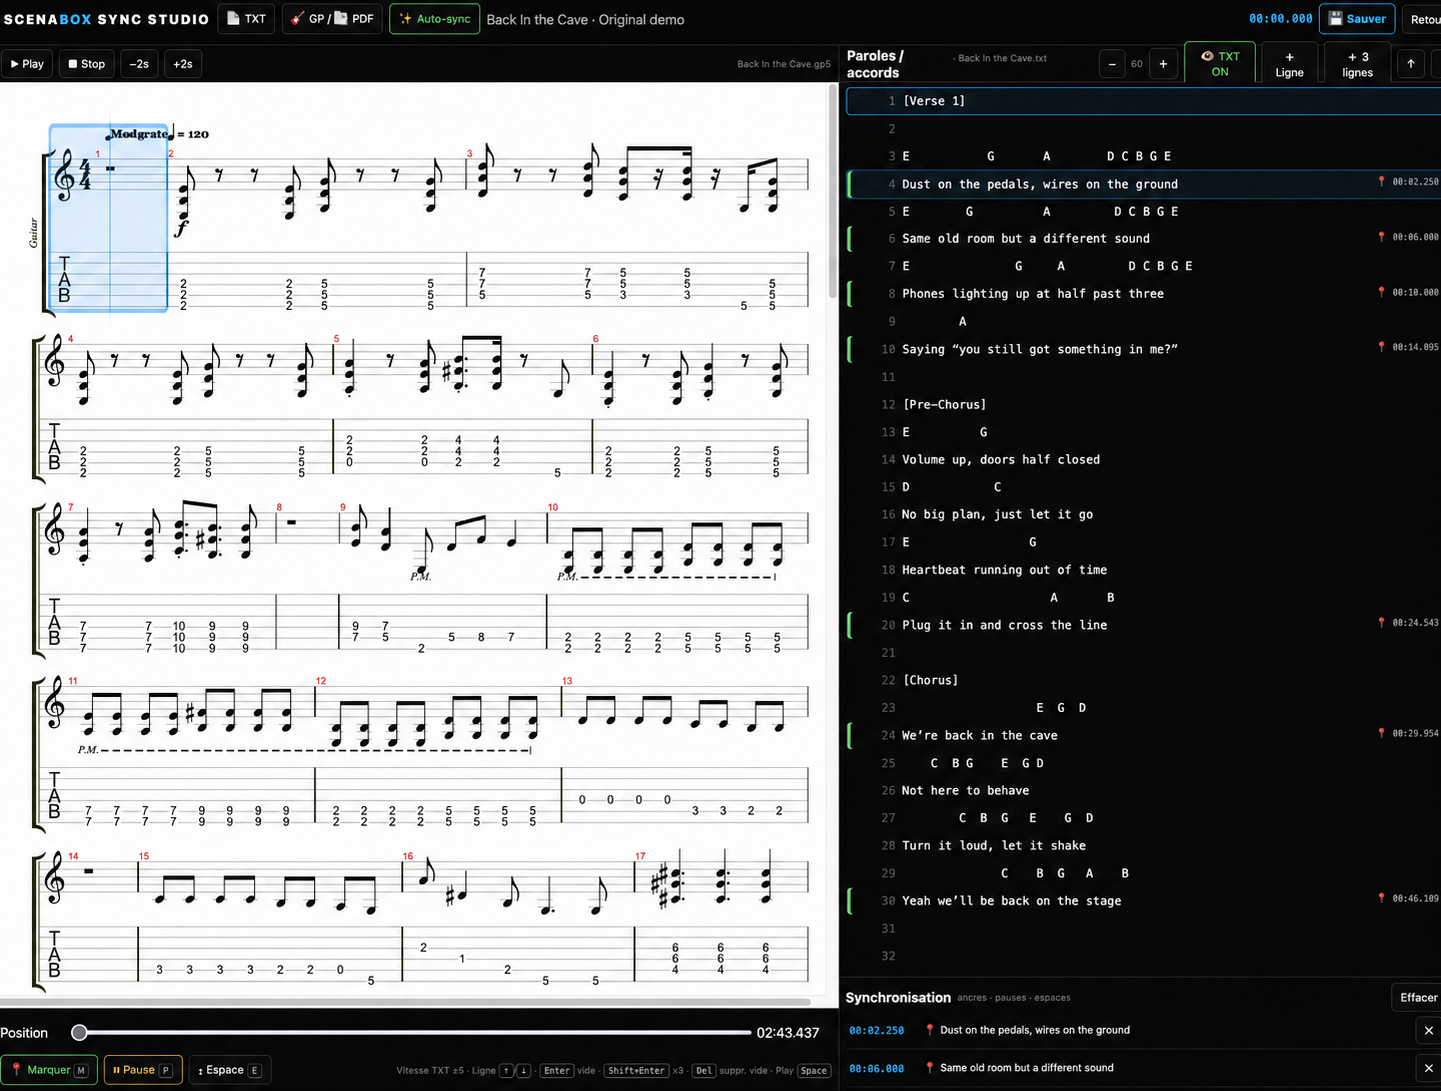The image size is (1441, 1091).
Task: Start playback with Play
Action: click(x=27, y=64)
